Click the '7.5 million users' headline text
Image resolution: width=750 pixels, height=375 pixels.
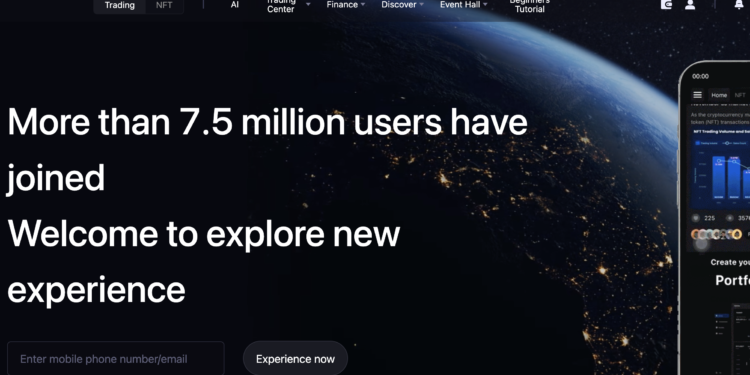310,122
